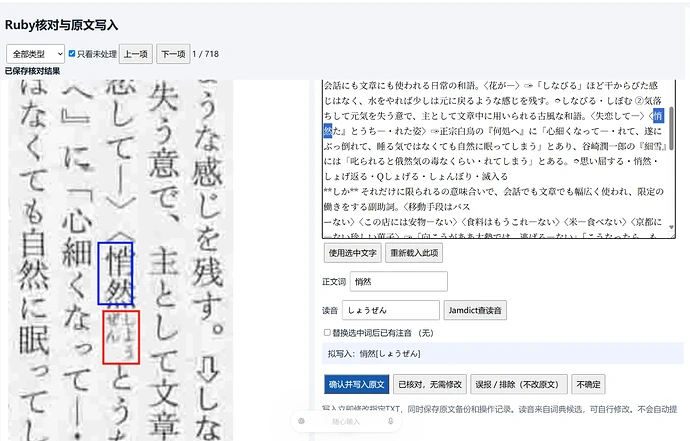The width and height of the screenshot is (690, 441).
Task: Click the **しか** entry line in the text box
Action: pos(494,191)
